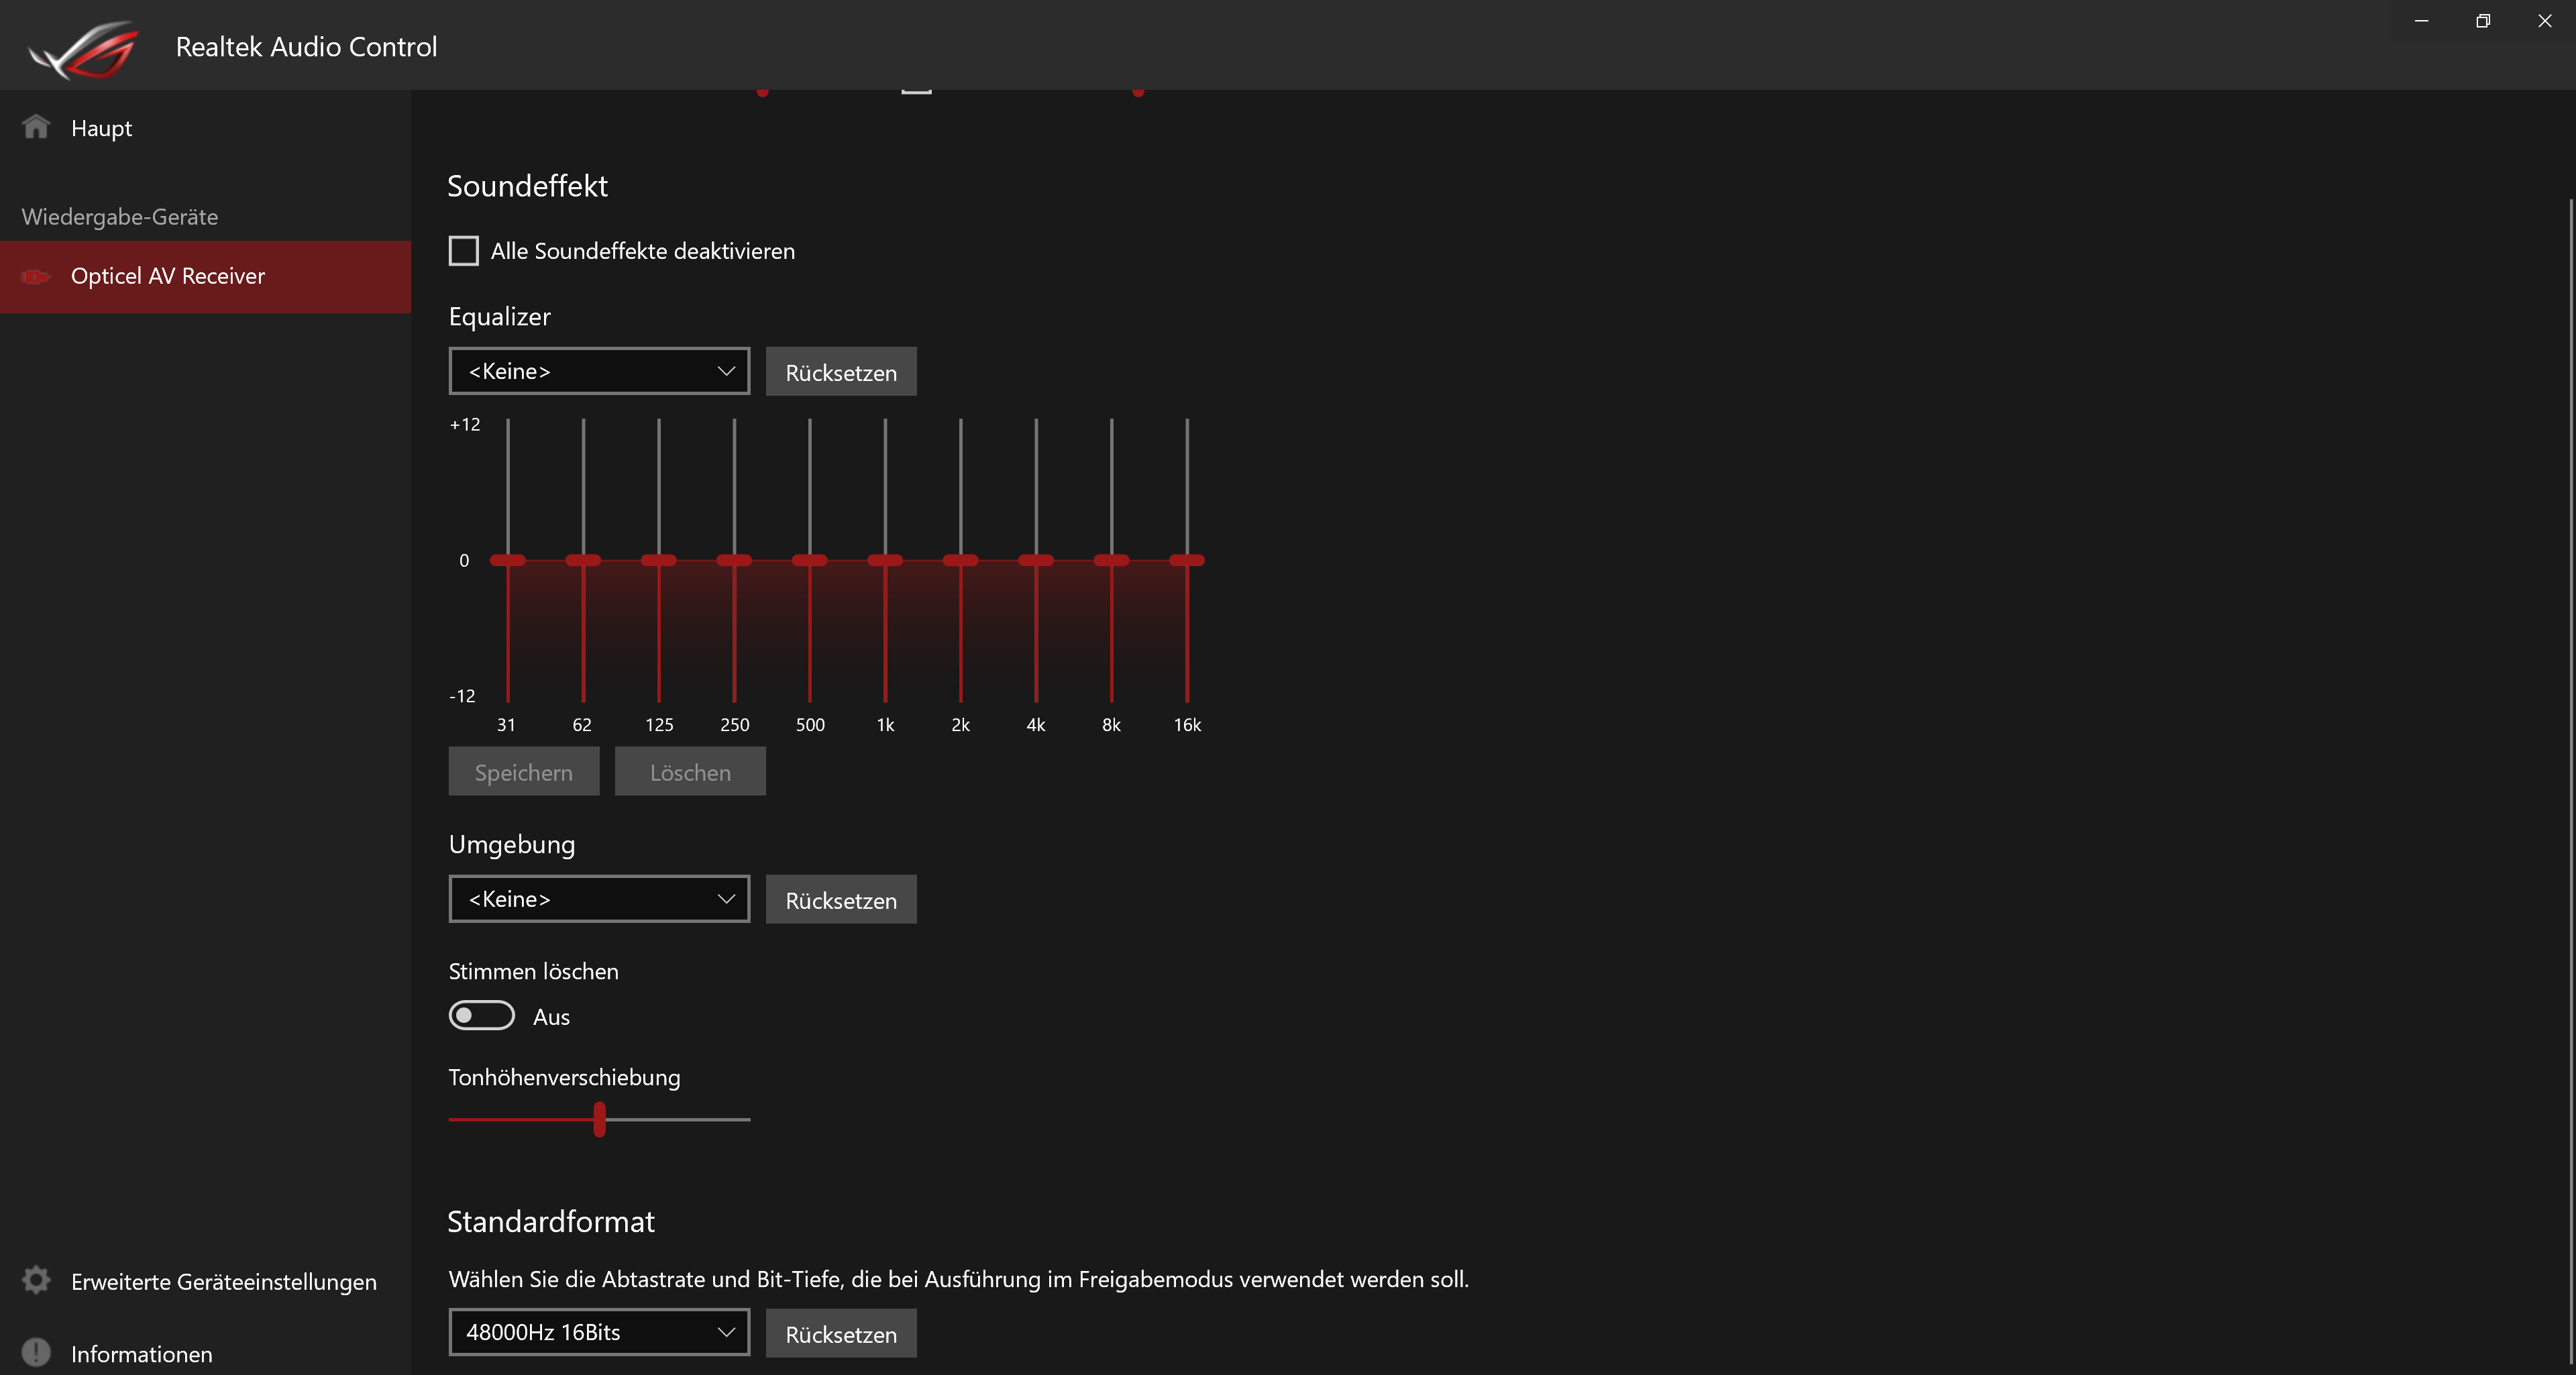
Task: Click the 1k equalizer band handle
Action: [x=885, y=560]
